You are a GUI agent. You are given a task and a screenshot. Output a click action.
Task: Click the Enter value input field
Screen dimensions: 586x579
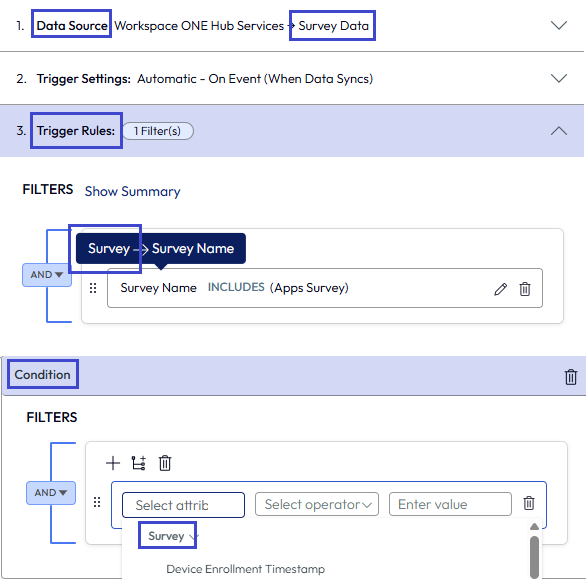(x=450, y=504)
